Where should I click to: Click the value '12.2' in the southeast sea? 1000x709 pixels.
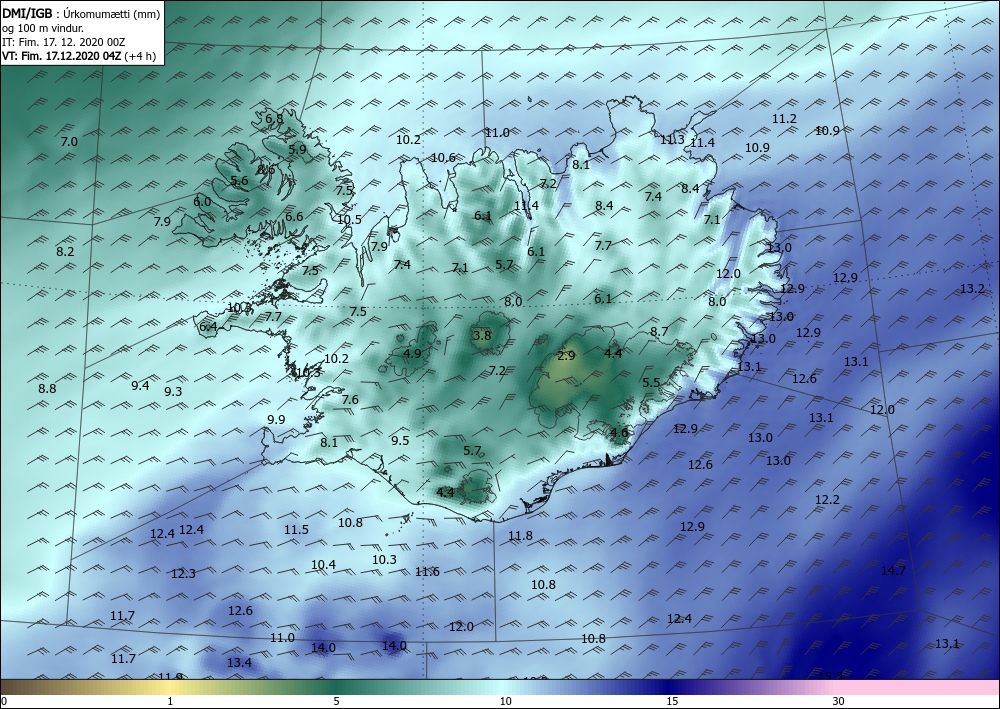(x=827, y=499)
